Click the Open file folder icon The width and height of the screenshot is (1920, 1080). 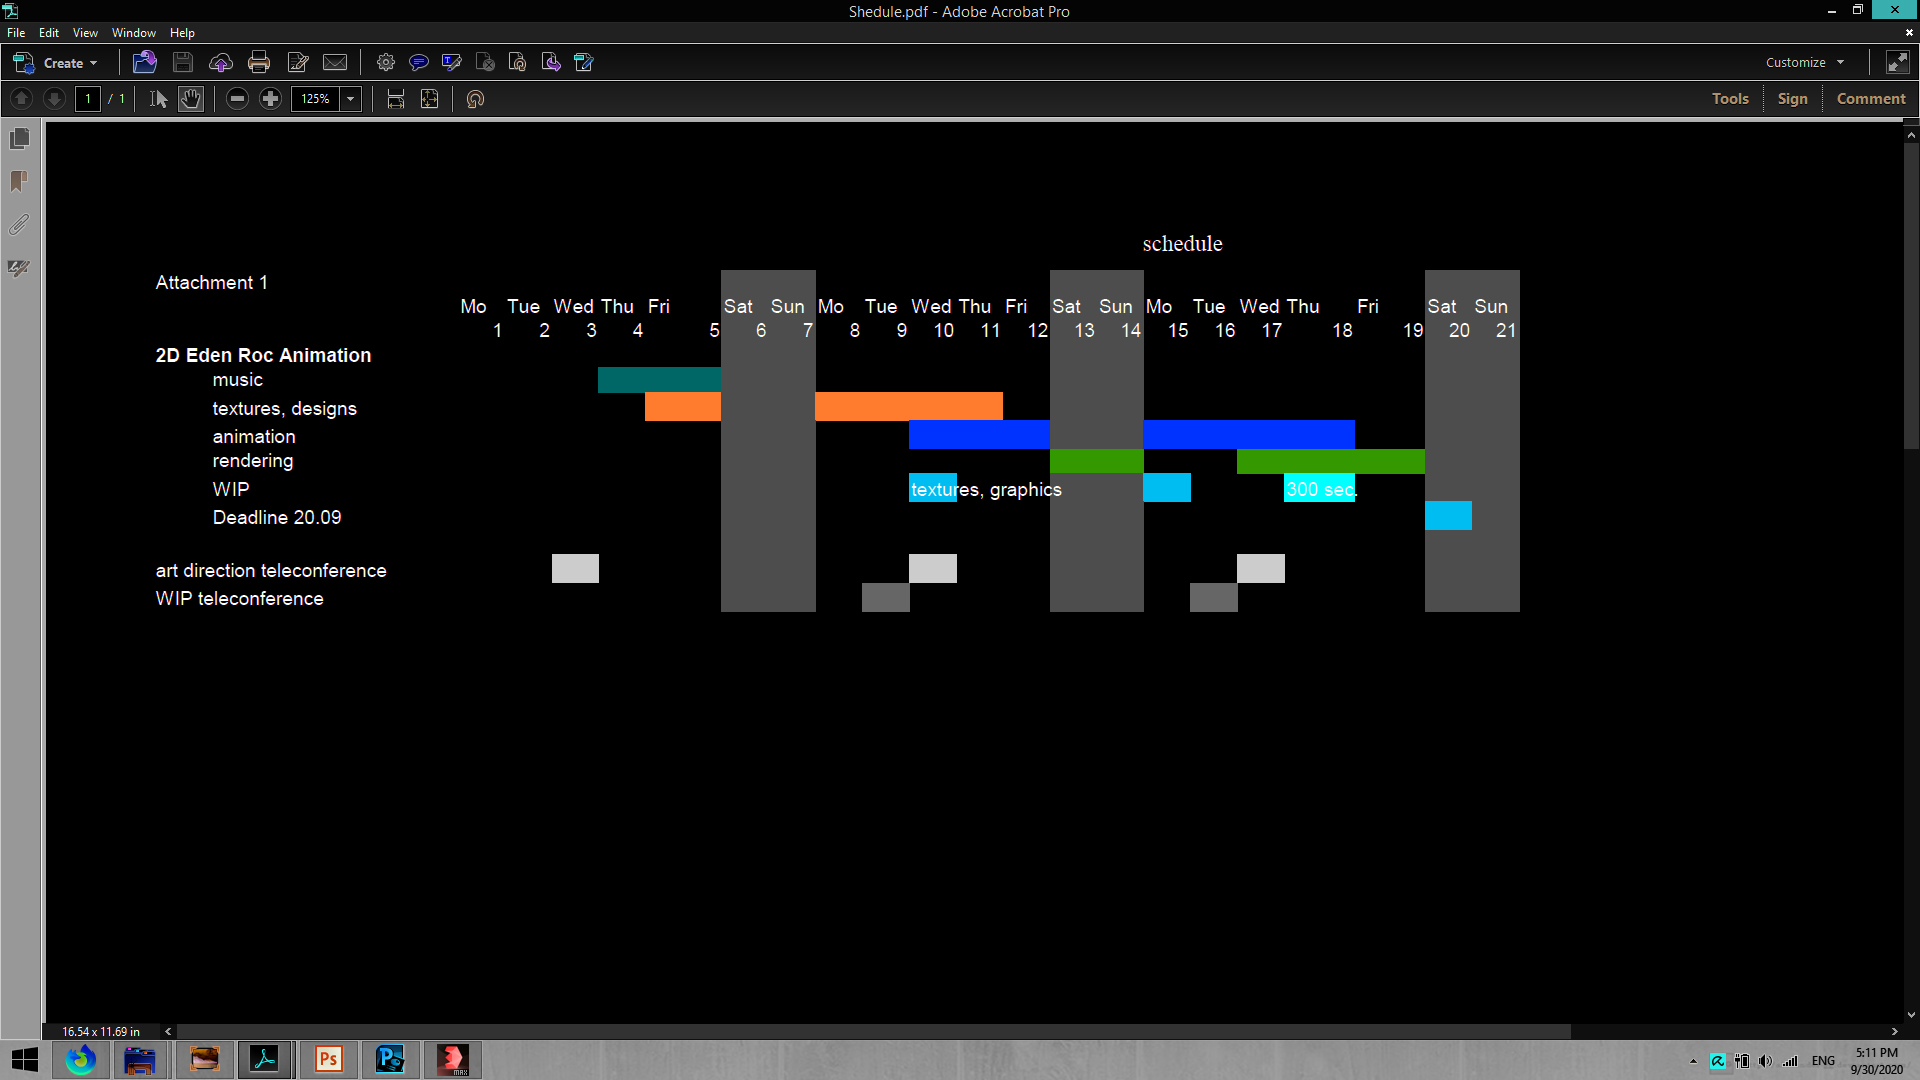pyautogui.click(x=144, y=62)
